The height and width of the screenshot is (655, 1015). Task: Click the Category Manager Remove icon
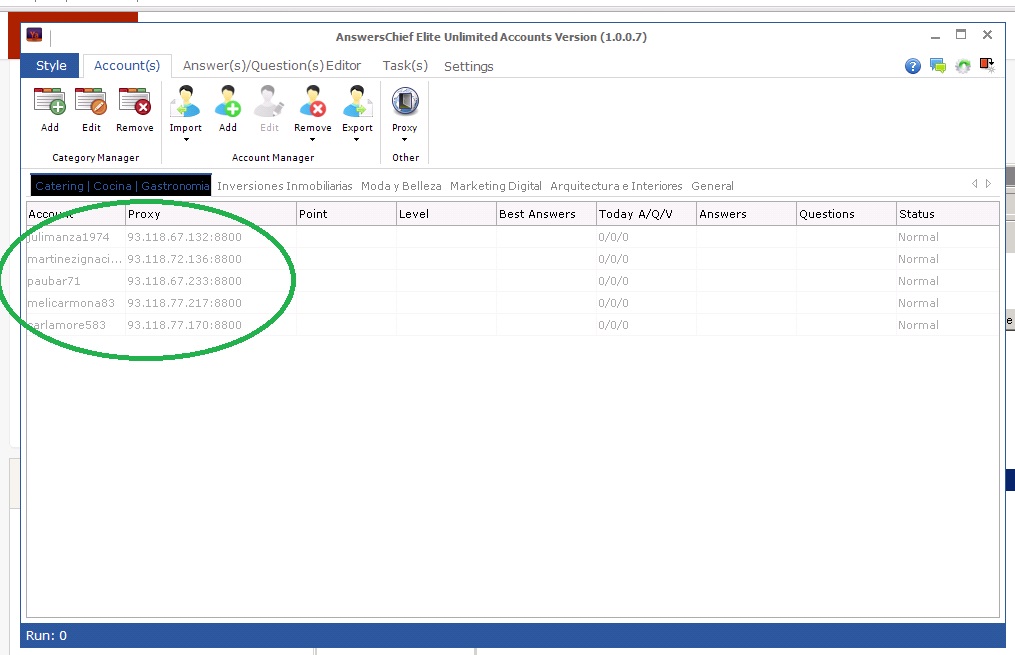[x=134, y=102]
